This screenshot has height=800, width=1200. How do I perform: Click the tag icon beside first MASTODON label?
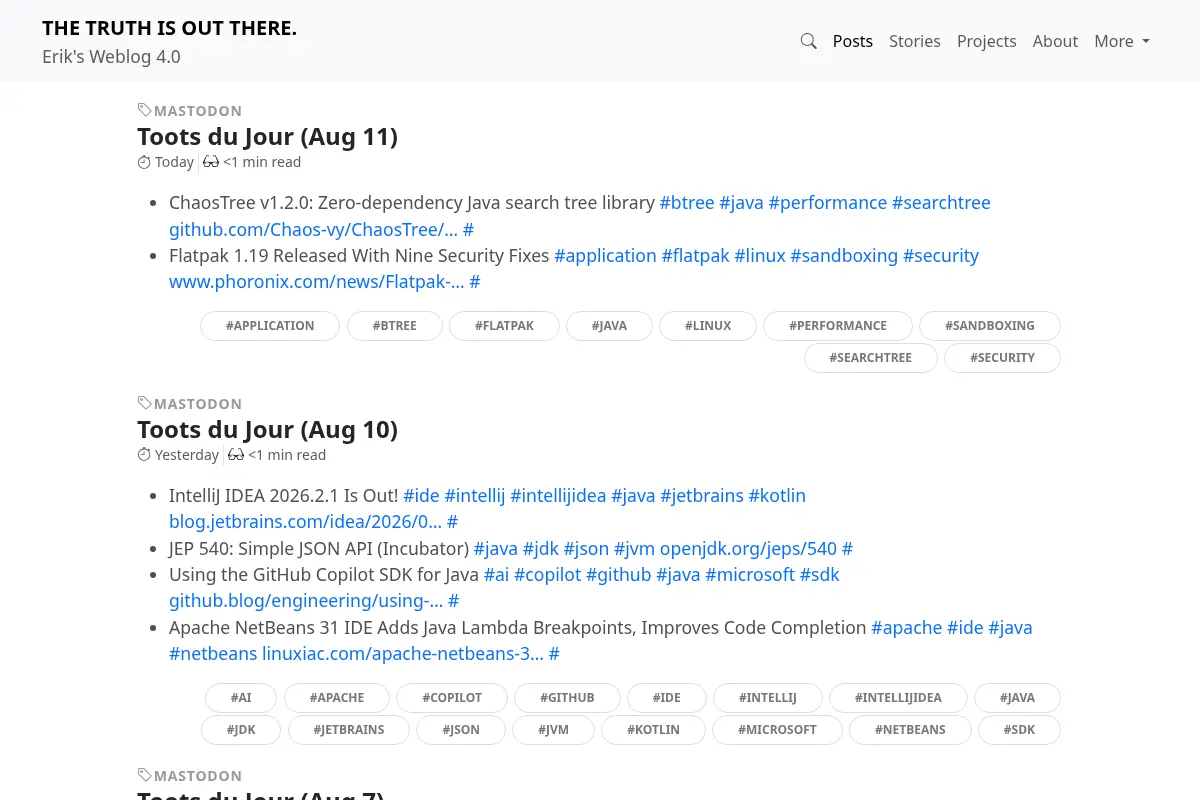click(144, 110)
